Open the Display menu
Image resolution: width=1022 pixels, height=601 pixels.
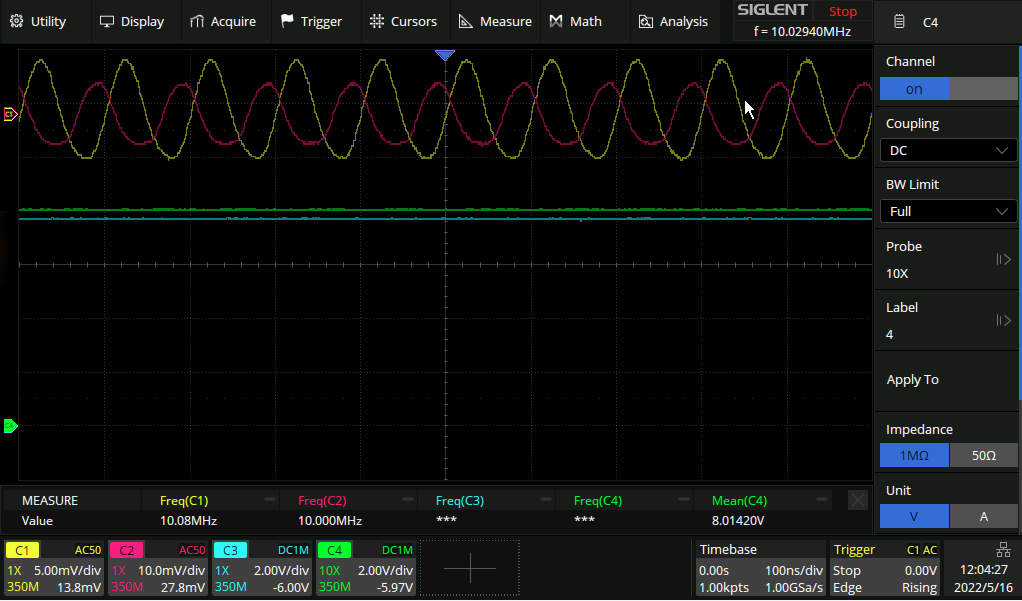(x=131, y=21)
